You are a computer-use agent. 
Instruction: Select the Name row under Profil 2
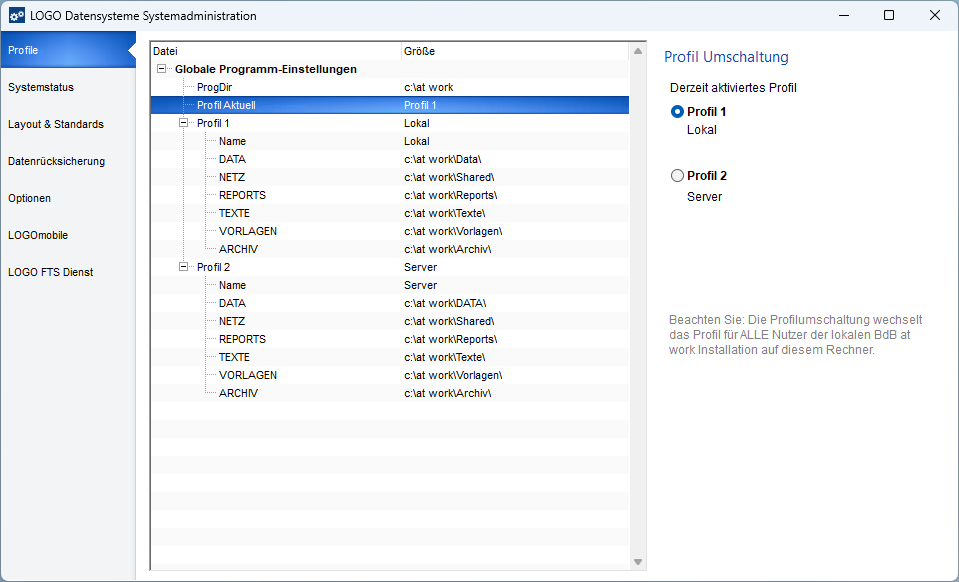click(390, 285)
